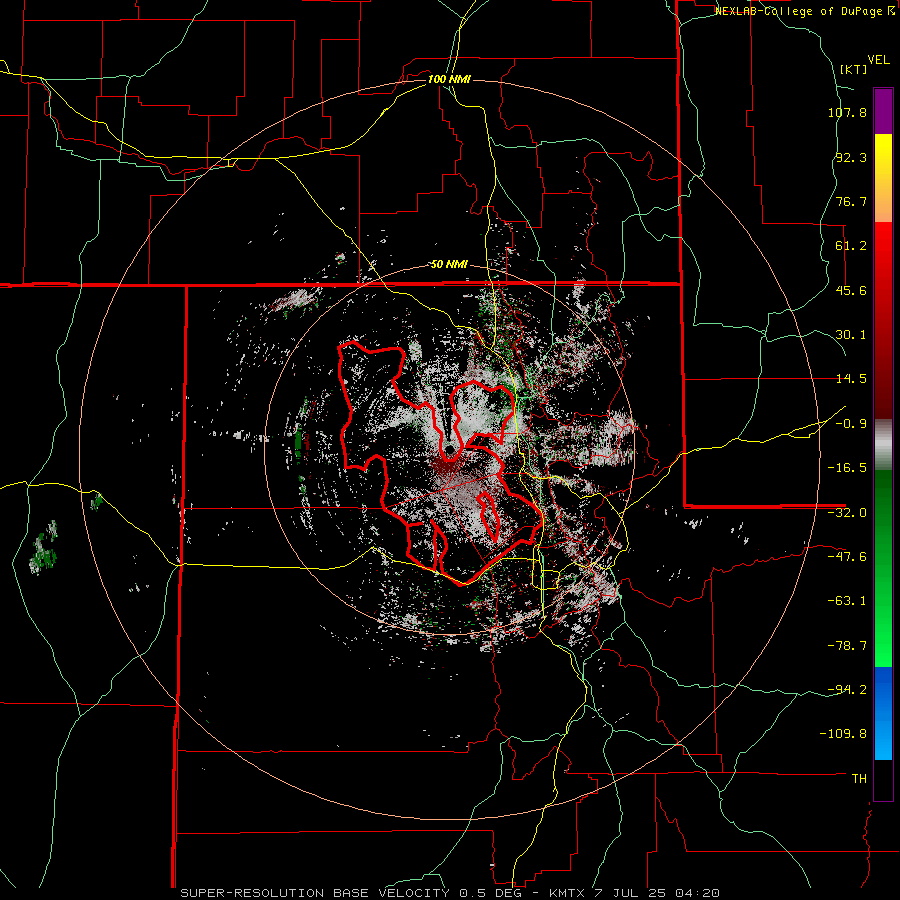Click the '50 NMI' range ring label

pyautogui.click(x=449, y=265)
